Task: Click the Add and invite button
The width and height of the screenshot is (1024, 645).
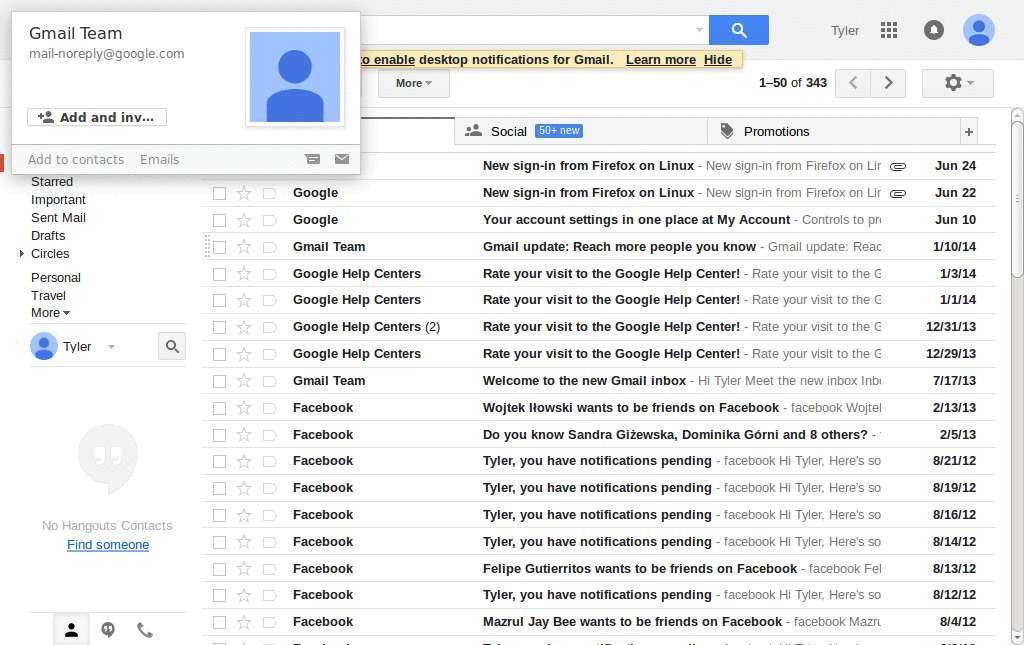Action: (x=96, y=117)
